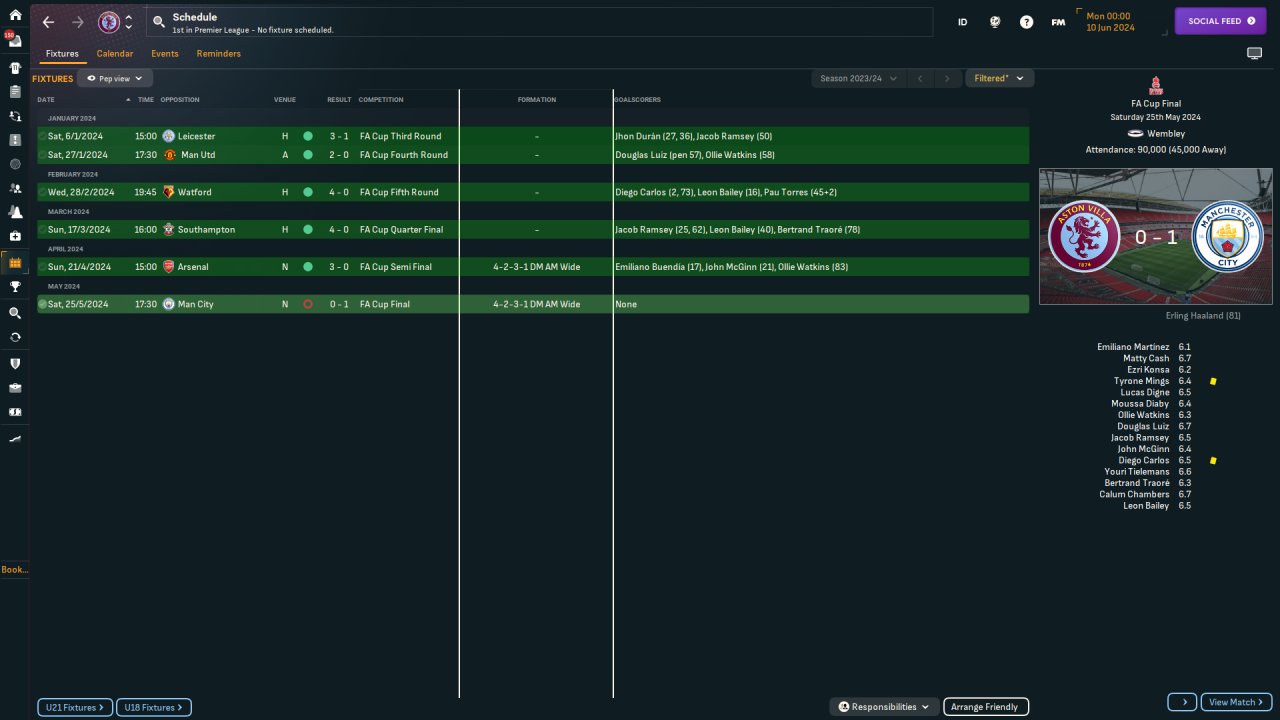Open the Responsibilities dropdown

click(x=884, y=707)
